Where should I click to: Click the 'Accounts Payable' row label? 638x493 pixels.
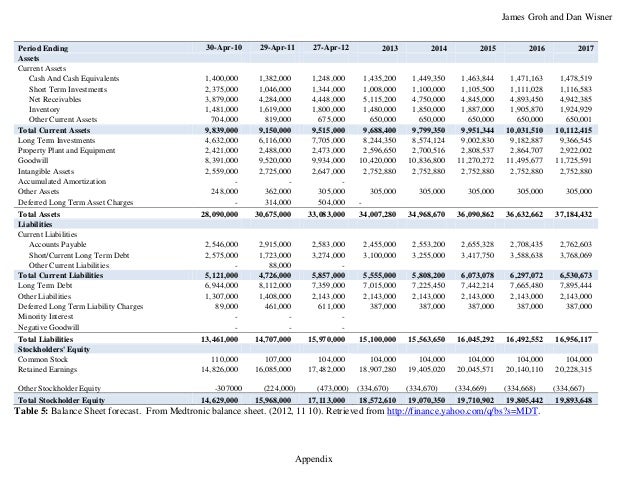[57, 244]
